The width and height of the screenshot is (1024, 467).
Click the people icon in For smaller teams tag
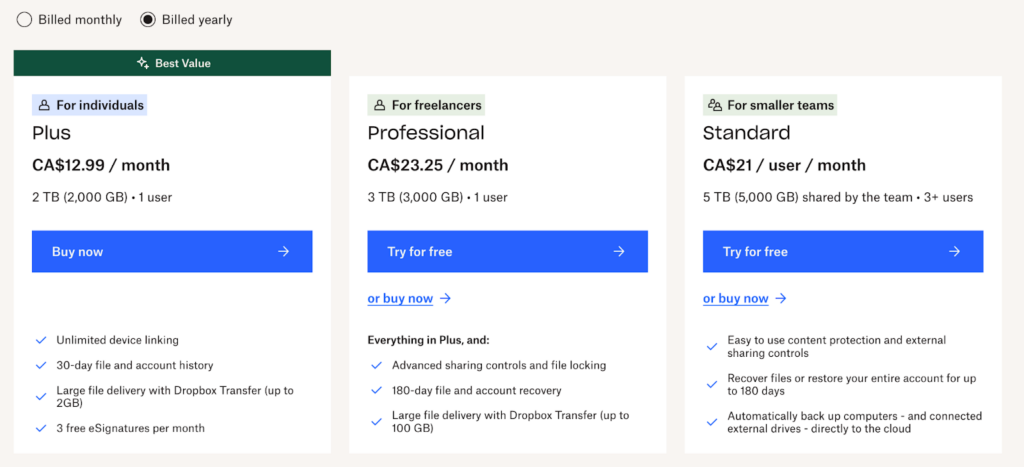click(716, 105)
